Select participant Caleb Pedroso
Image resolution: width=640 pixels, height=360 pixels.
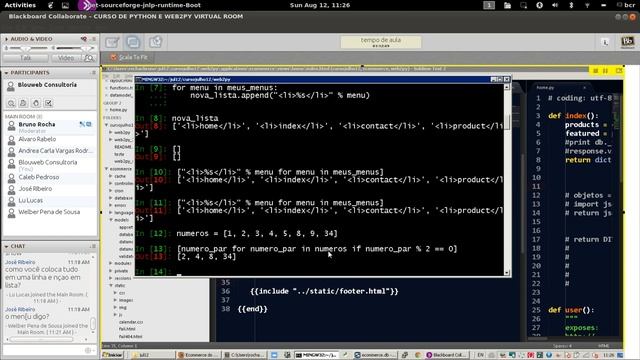tap(50, 177)
